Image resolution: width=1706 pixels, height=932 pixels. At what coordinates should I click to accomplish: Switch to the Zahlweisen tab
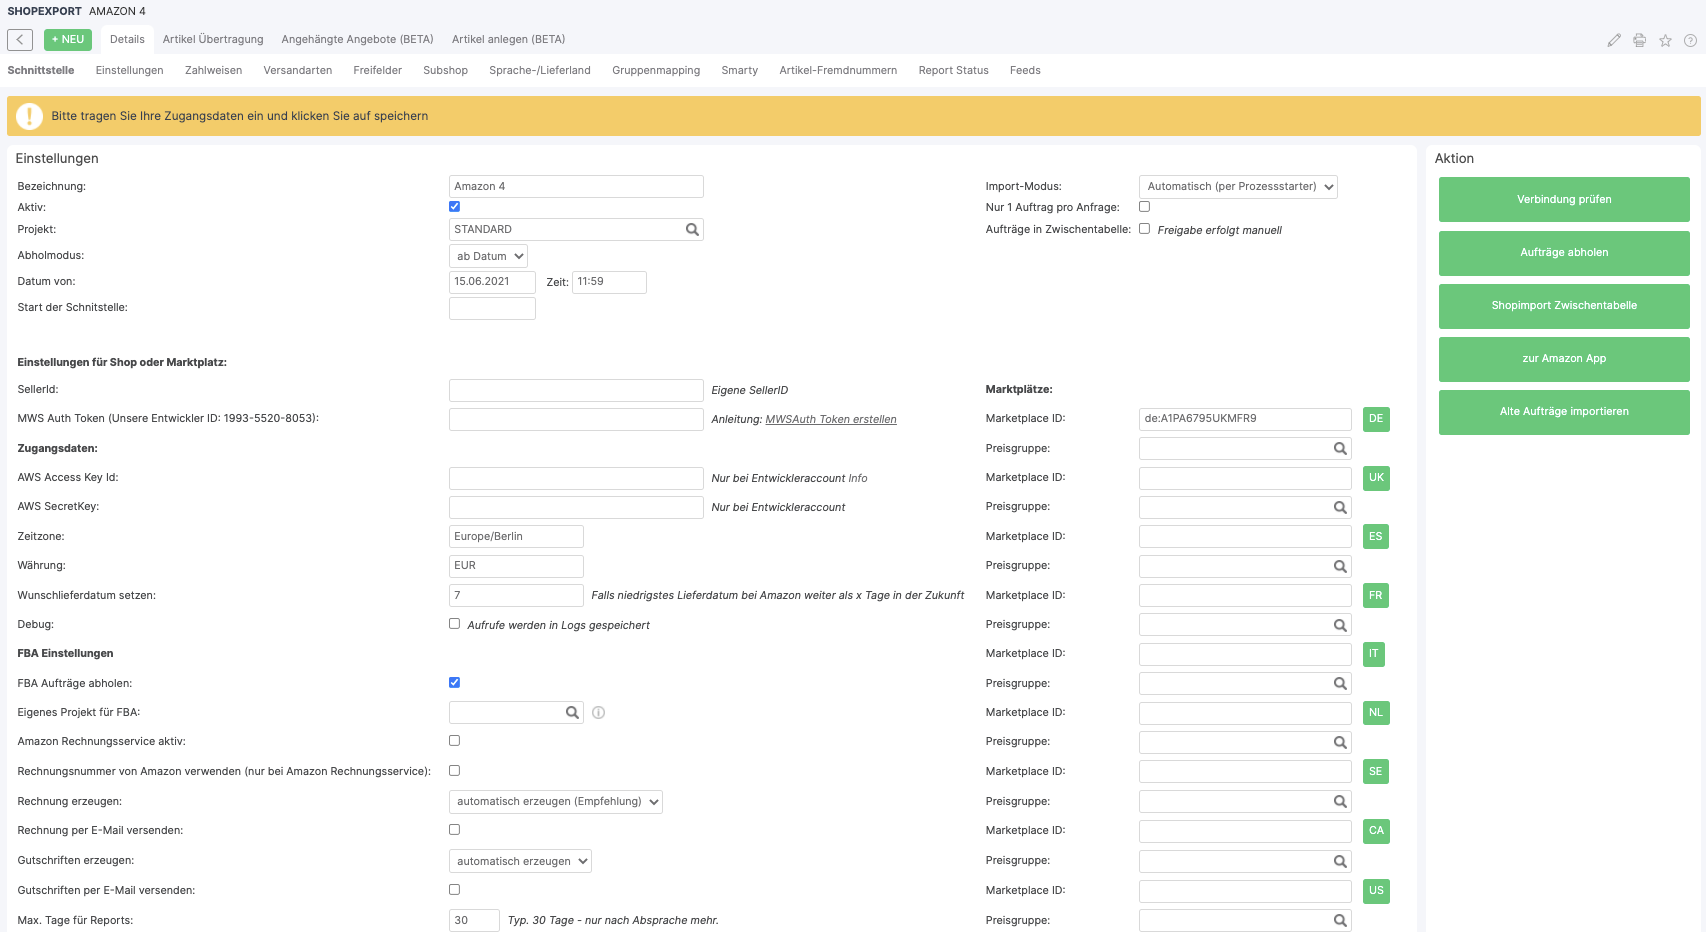pos(213,71)
